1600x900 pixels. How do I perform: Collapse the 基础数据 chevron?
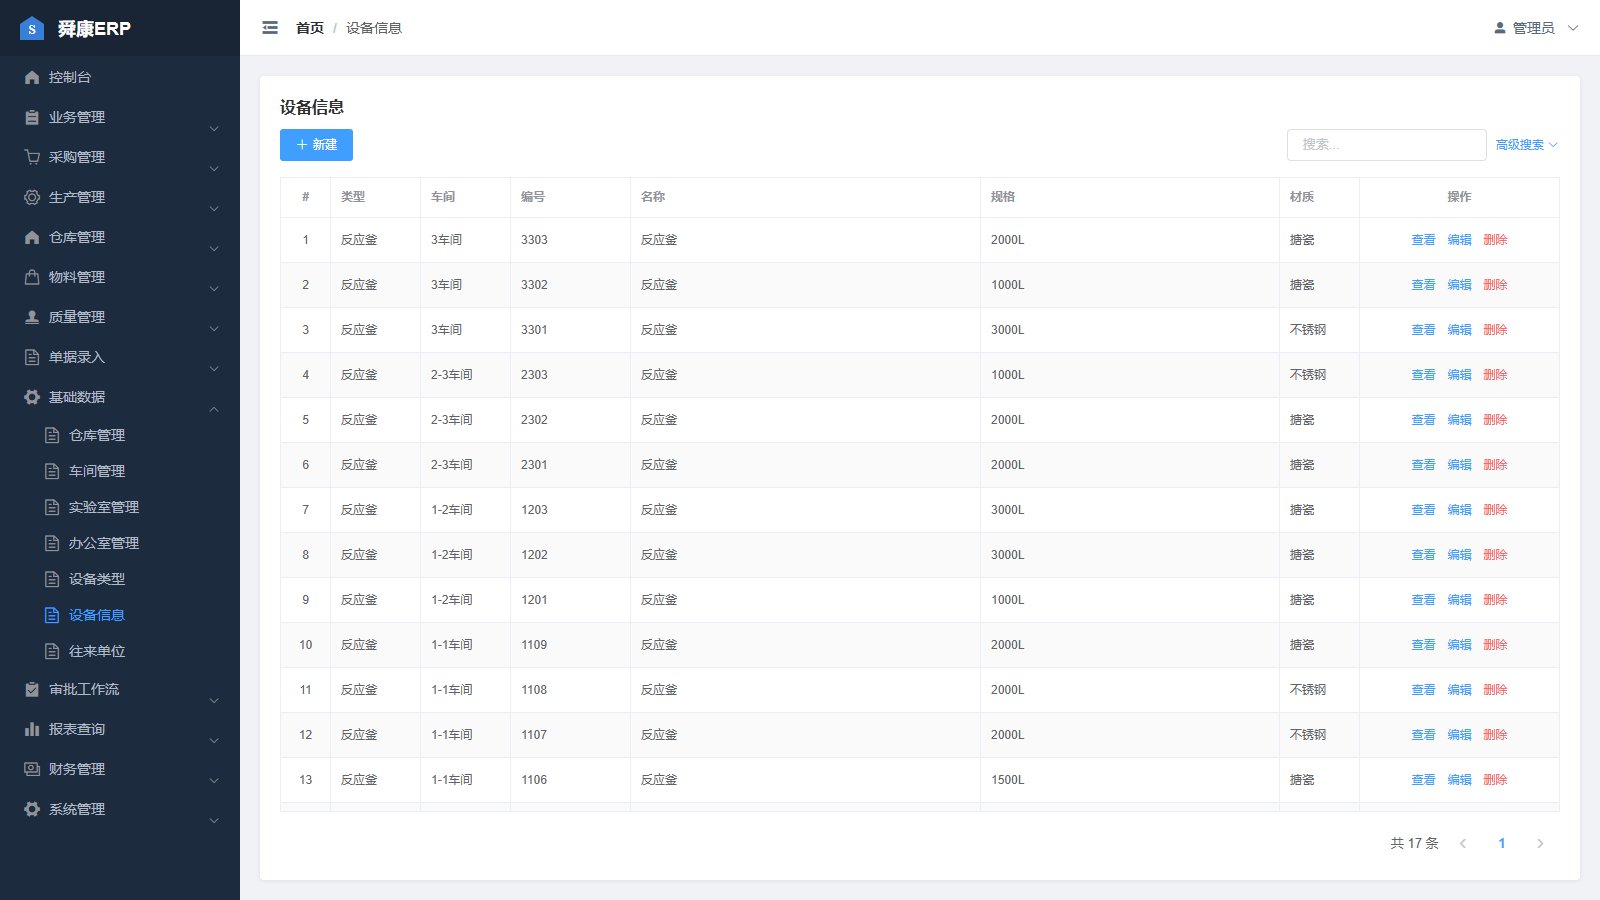pos(214,409)
